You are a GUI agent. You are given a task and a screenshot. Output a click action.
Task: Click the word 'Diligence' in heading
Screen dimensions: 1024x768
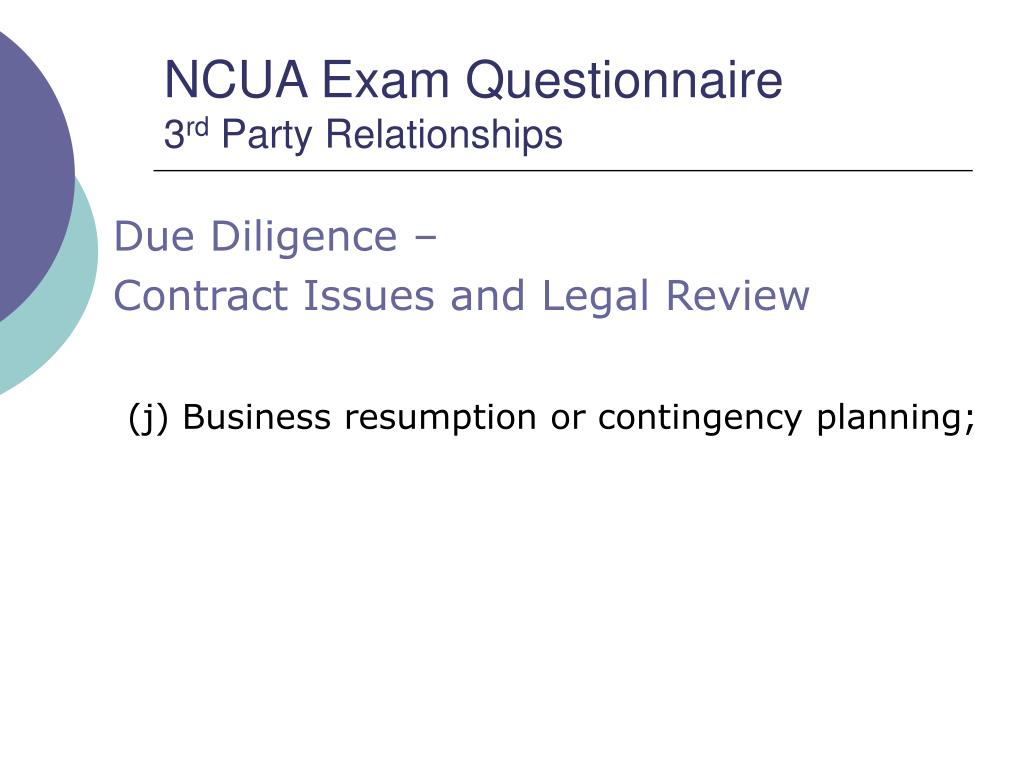(304, 236)
